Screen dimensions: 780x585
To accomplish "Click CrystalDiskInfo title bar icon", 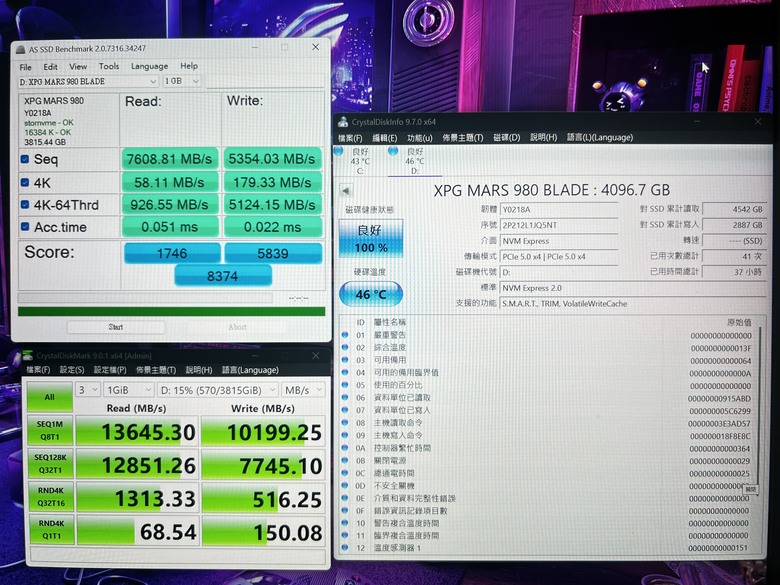I will pyautogui.click(x=343, y=122).
